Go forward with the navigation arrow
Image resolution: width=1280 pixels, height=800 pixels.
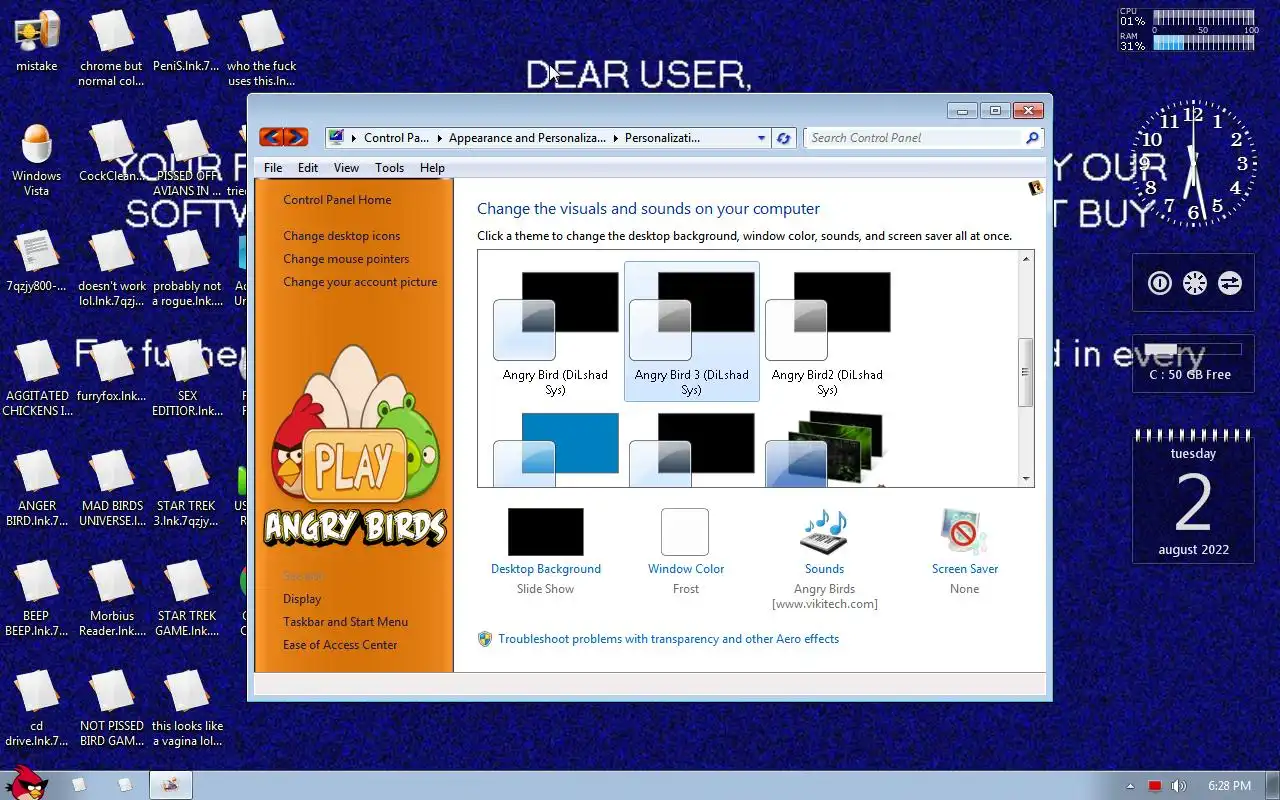(x=296, y=137)
